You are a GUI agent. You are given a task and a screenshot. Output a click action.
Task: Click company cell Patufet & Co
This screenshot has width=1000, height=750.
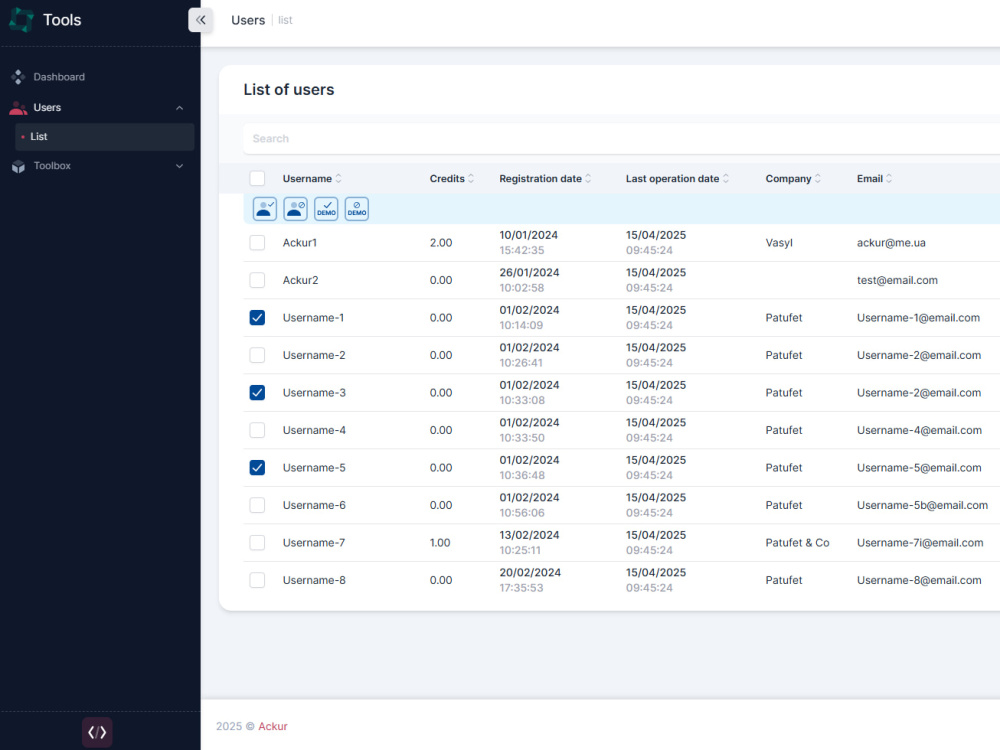click(797, 543)
